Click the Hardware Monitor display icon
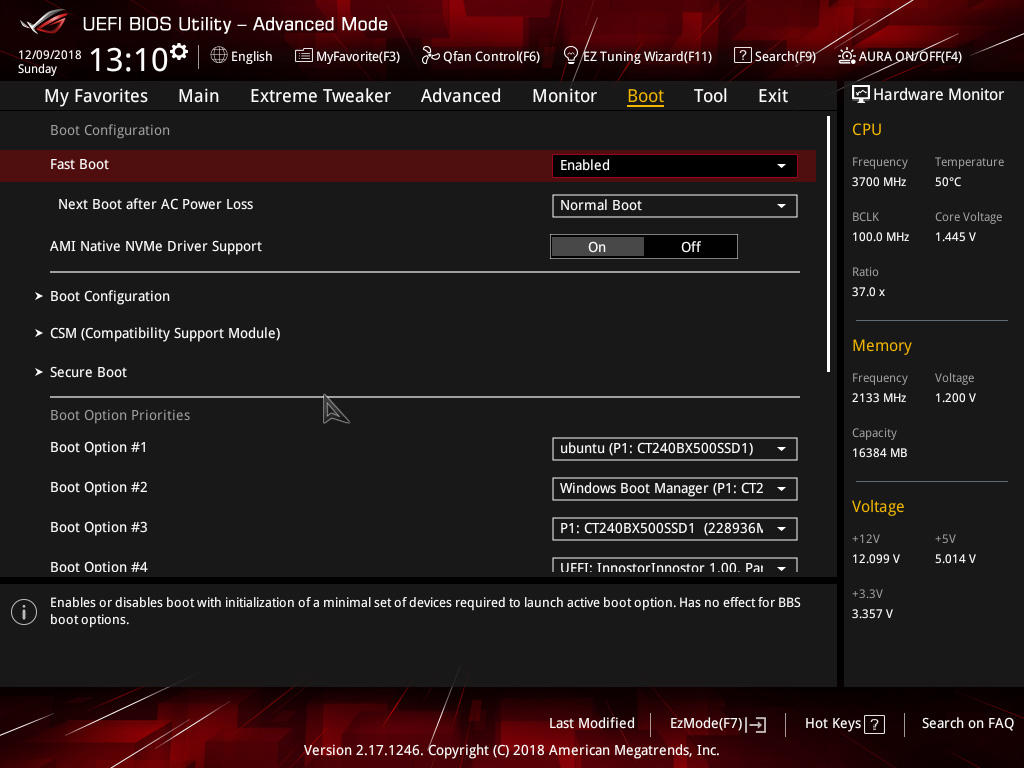Screen dimensions: 1024x768 click(861, 95)
